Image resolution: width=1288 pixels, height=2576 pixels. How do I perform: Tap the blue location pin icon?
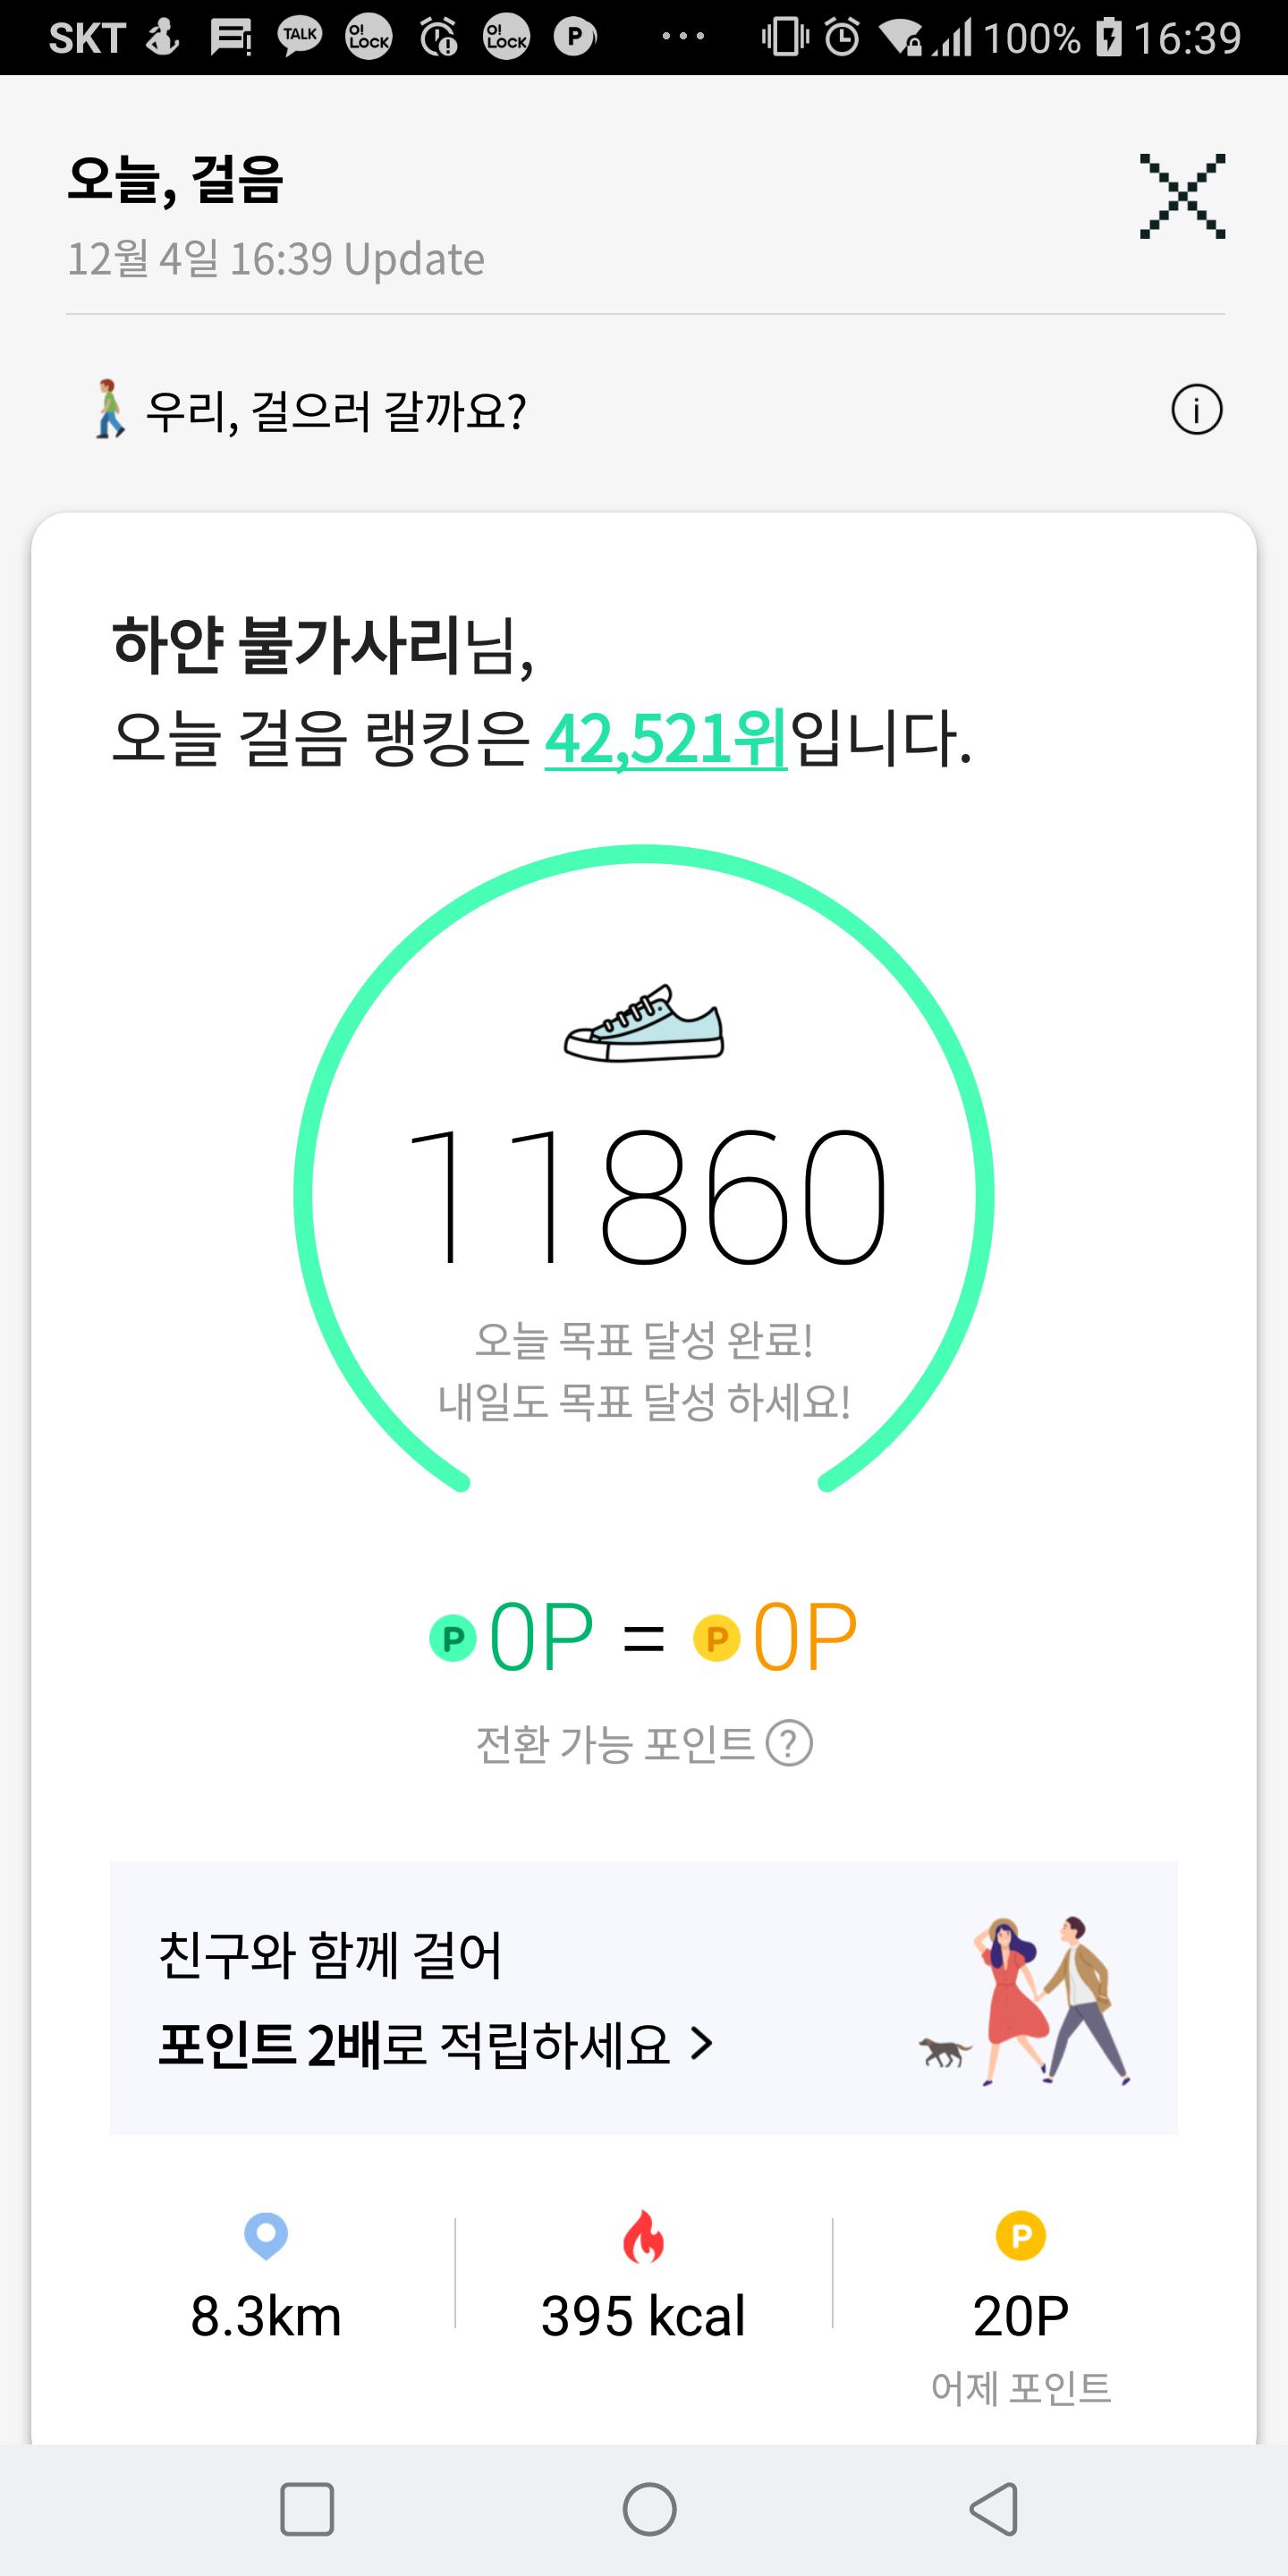[x=266, y=2234]
